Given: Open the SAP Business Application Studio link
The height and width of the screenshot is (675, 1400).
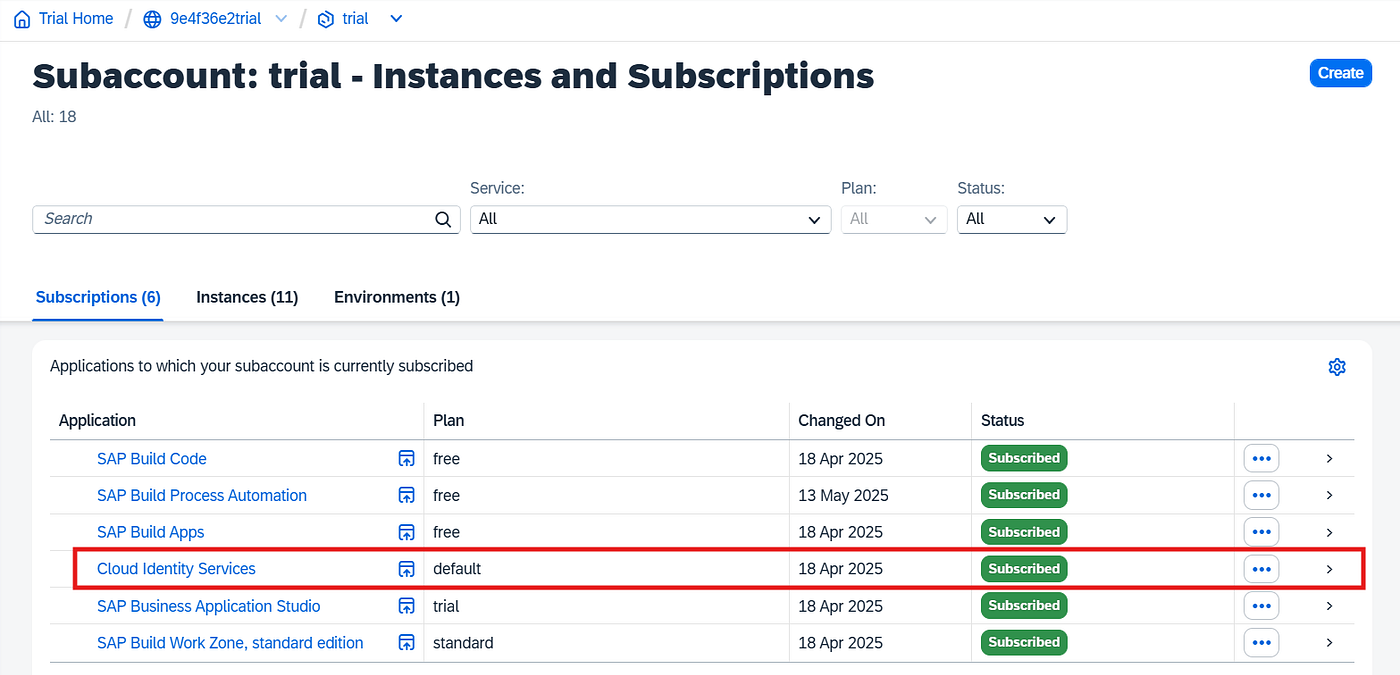Looking at the screenshot, I should (209, 606).
